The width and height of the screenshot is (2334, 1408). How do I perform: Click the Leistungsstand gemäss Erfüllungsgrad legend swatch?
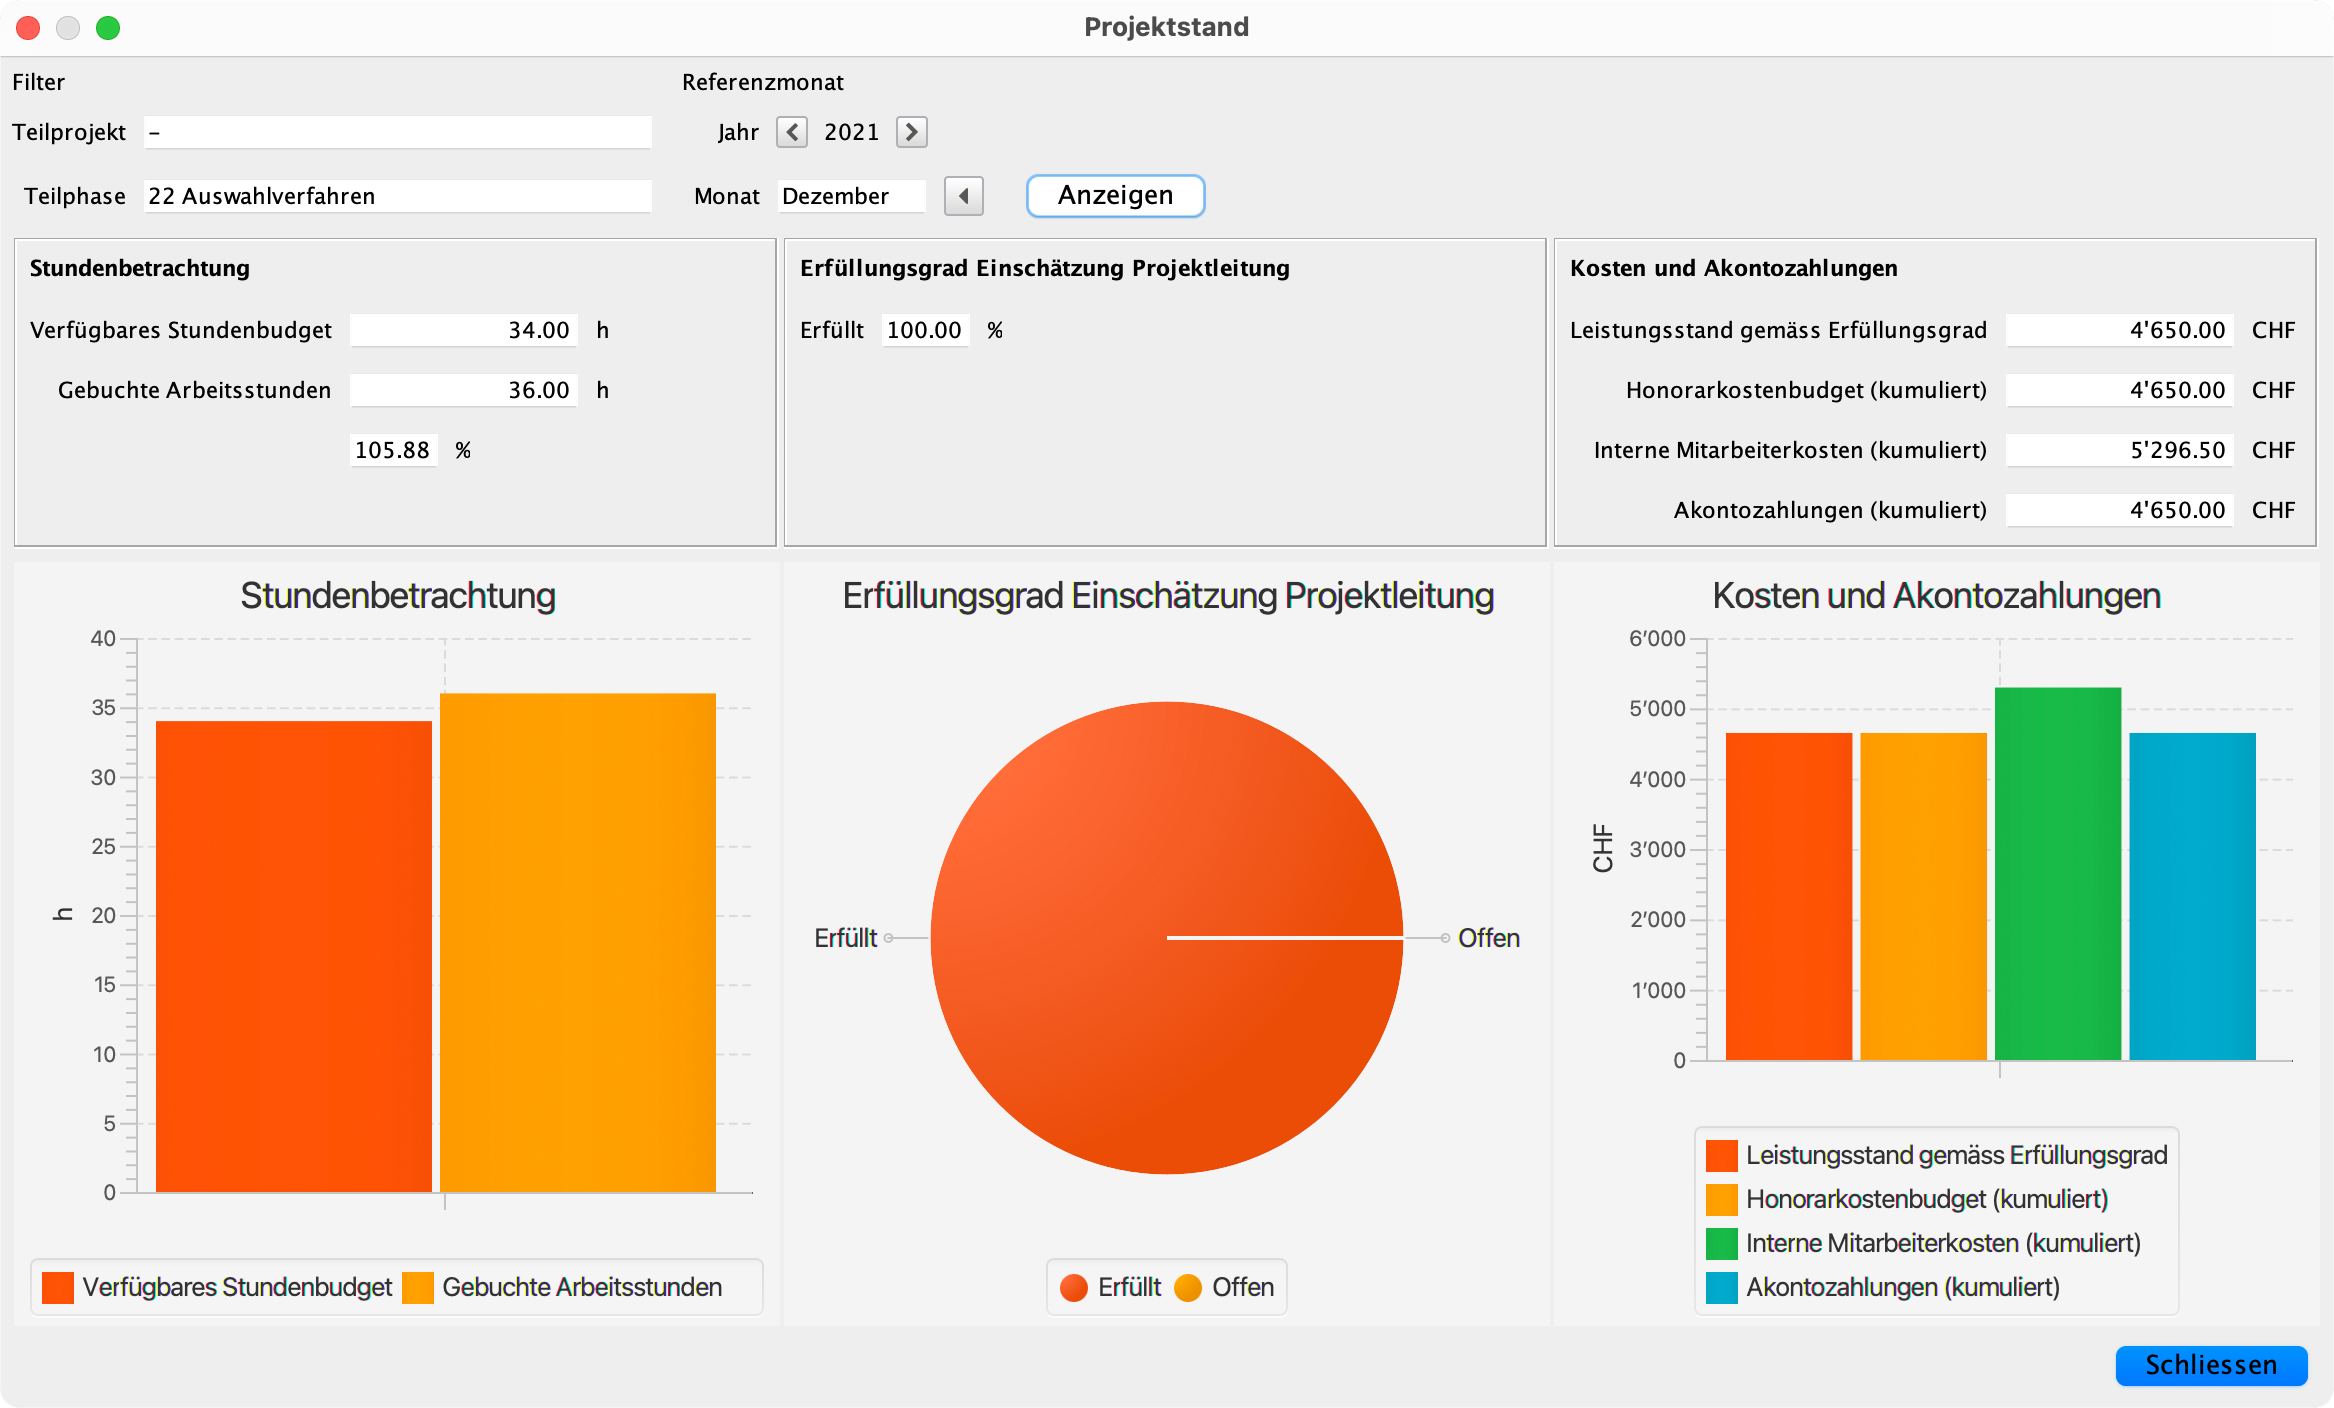point(1722,1156)
